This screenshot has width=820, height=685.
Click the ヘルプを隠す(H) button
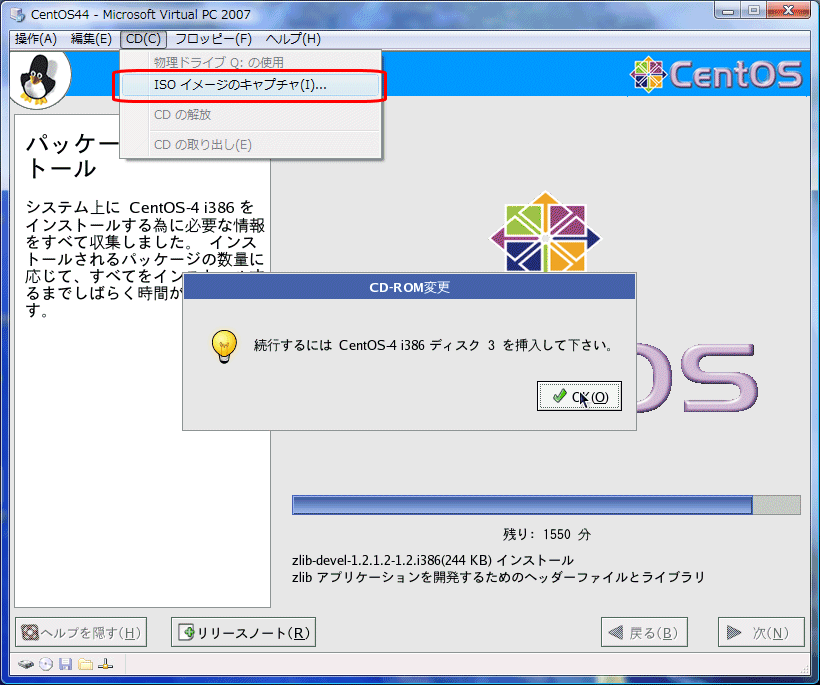pyautogui.click(x=81, y=633)
